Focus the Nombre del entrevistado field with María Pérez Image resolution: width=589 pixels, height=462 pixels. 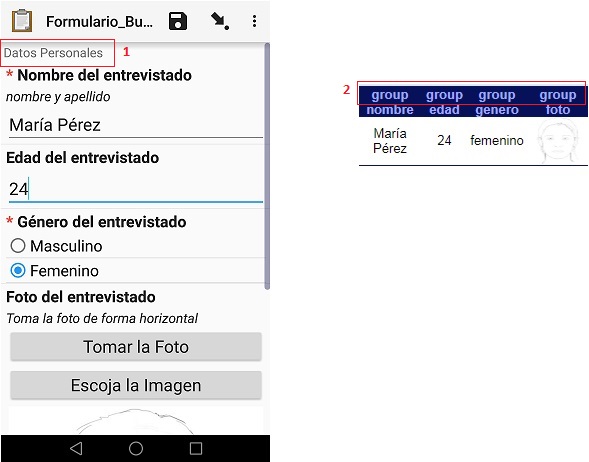136,125
